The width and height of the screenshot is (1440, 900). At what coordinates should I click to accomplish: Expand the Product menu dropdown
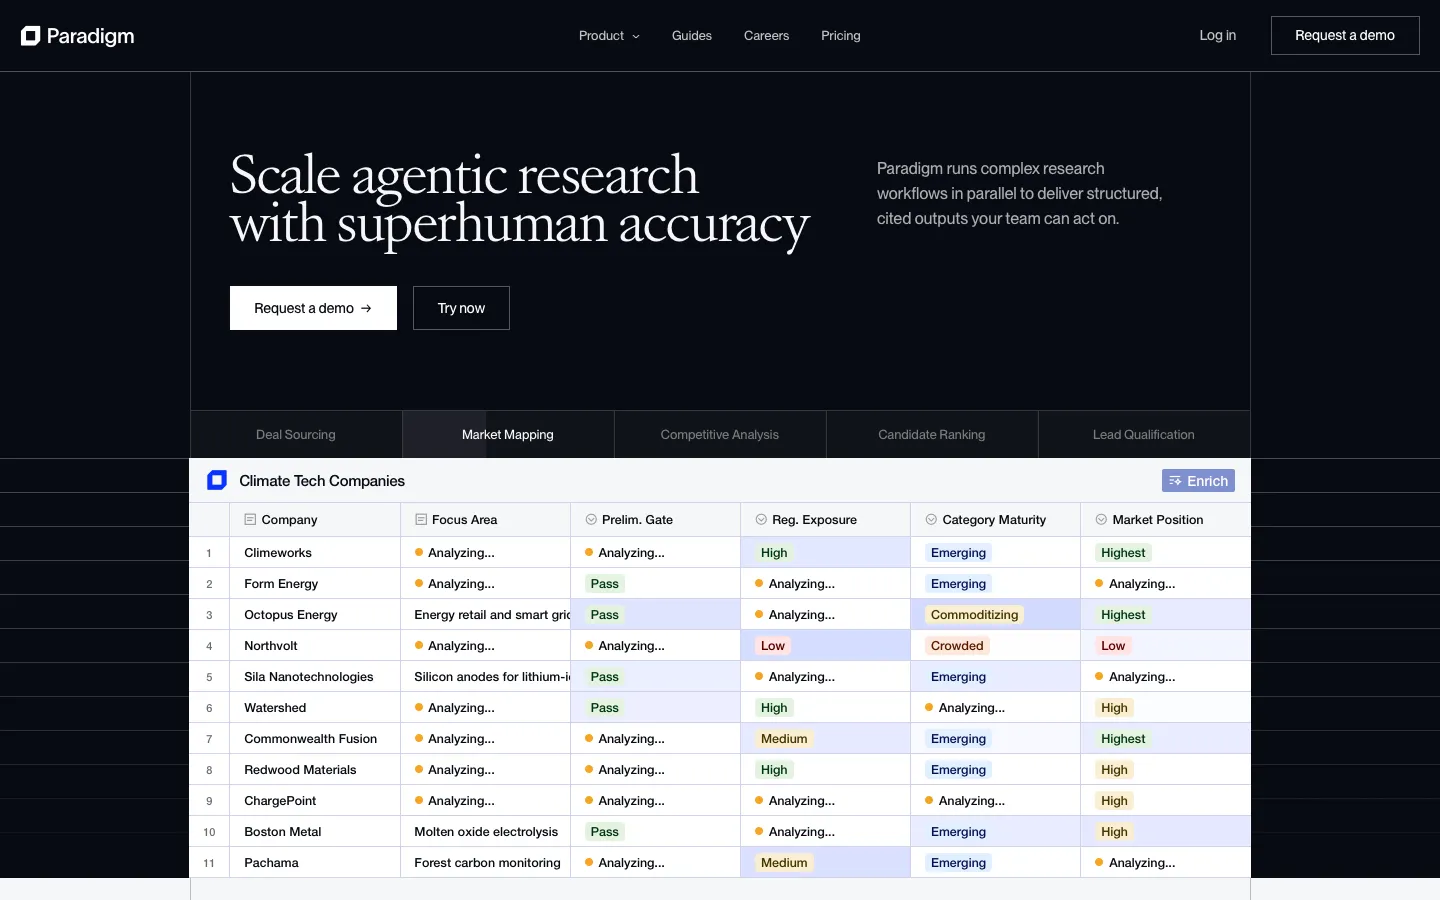coord(609,36)
